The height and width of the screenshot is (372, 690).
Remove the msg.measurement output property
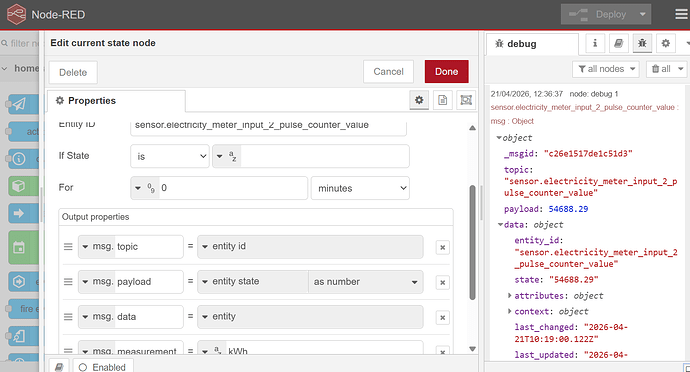coord(443,351)
